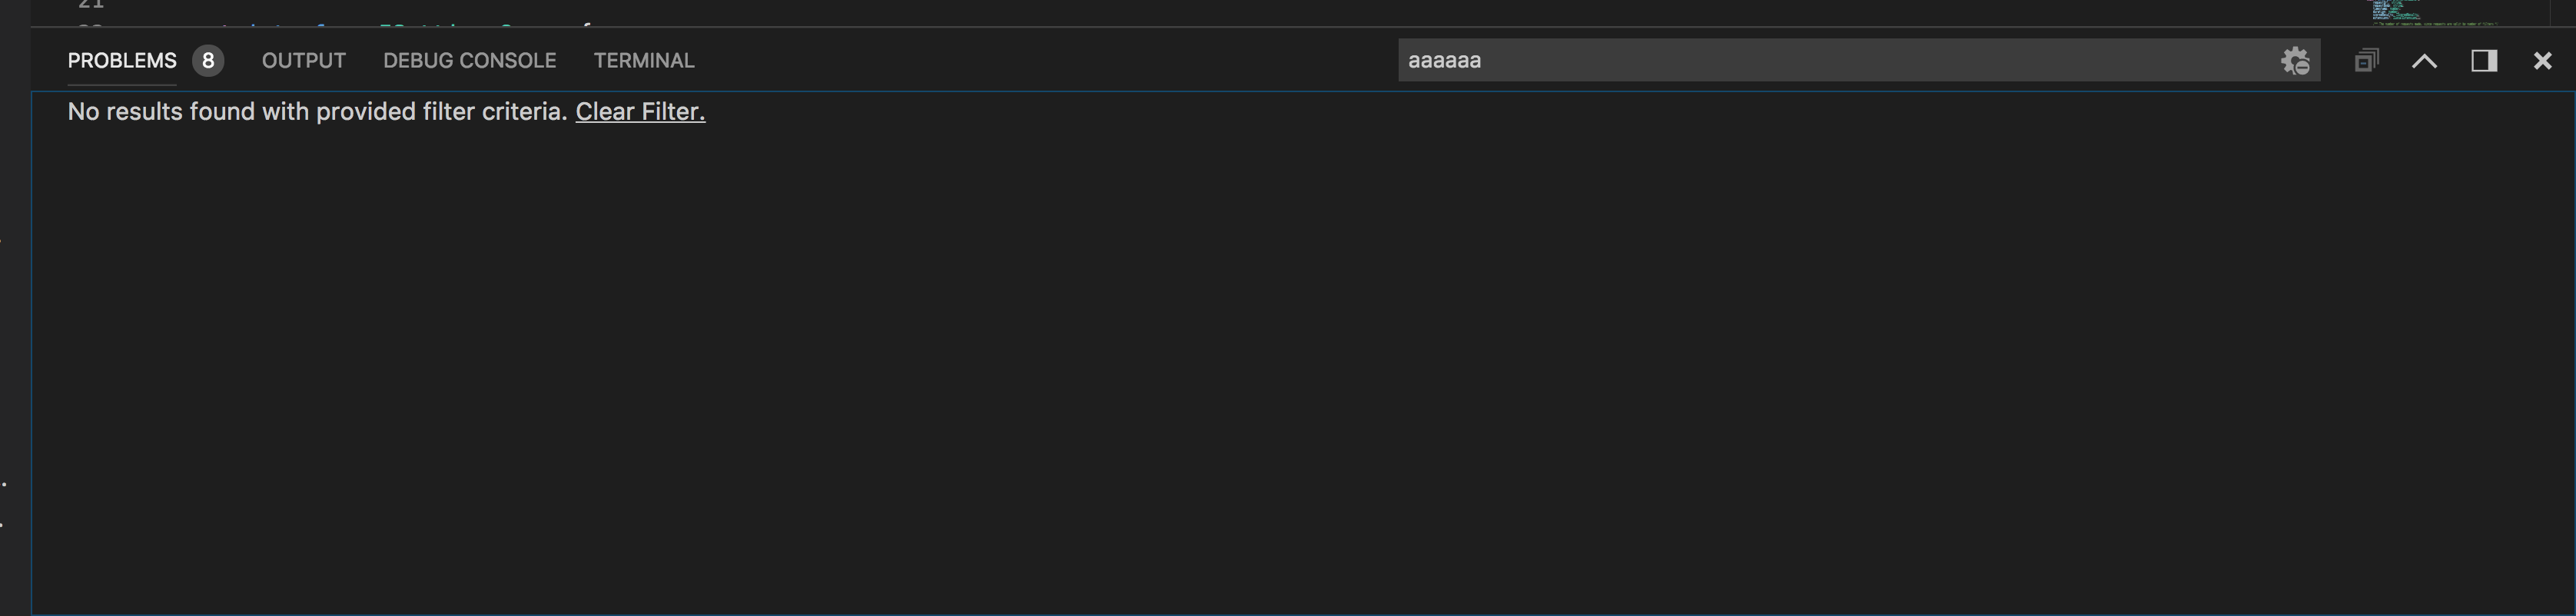This screenshot has height=616, width=2576.
Task: Click the partially visible code line above panel
Action: pos(400,23)
